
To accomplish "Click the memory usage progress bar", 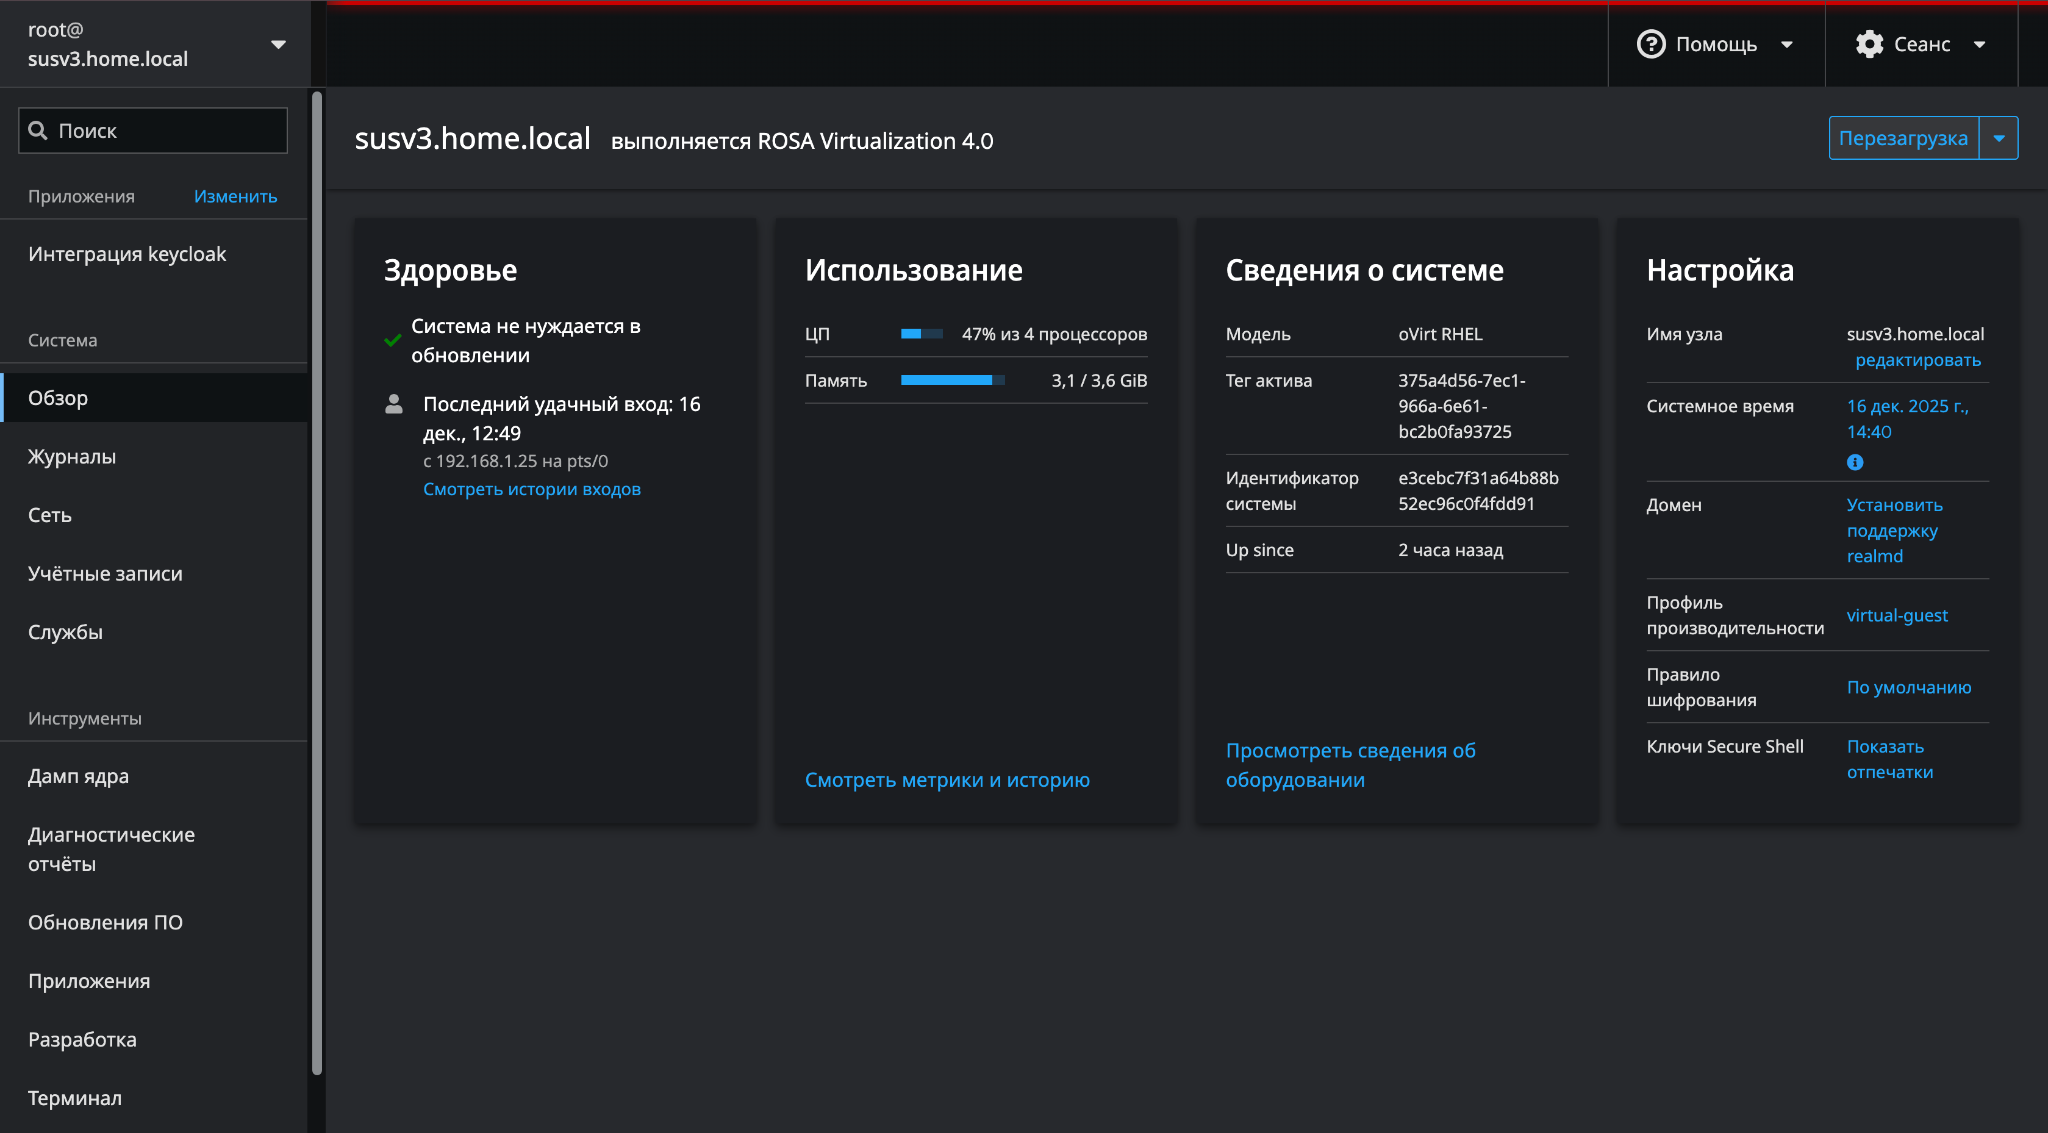I will (952, 380).
